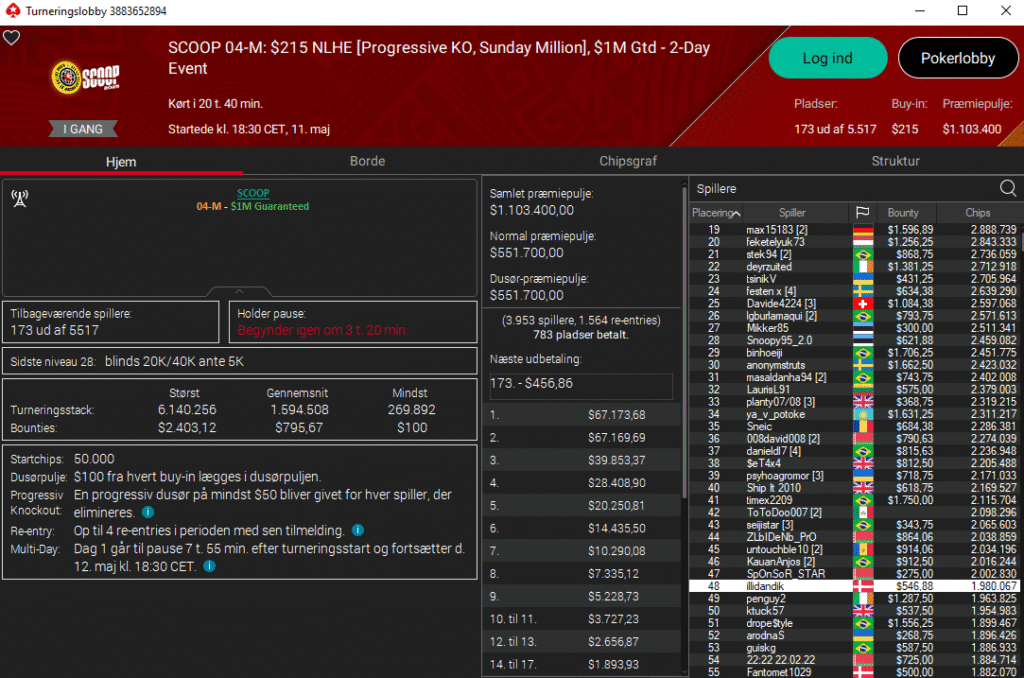Select player Sneic

click(x=854, y=427)
